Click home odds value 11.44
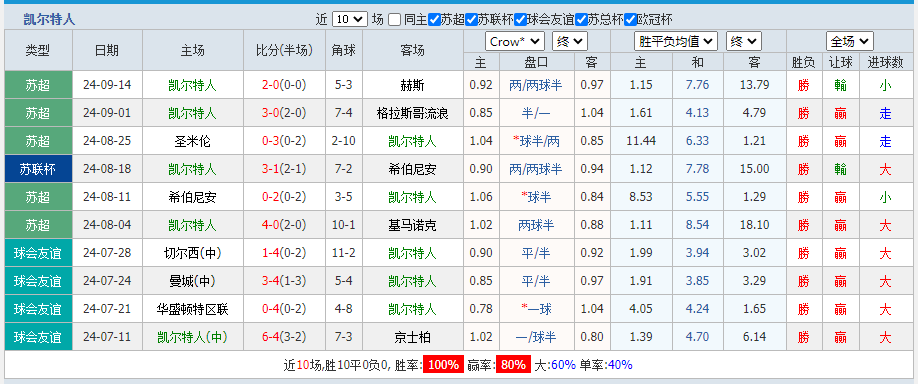Image resolution: width=918 pixels, height=384 pixels. point(641,141)
